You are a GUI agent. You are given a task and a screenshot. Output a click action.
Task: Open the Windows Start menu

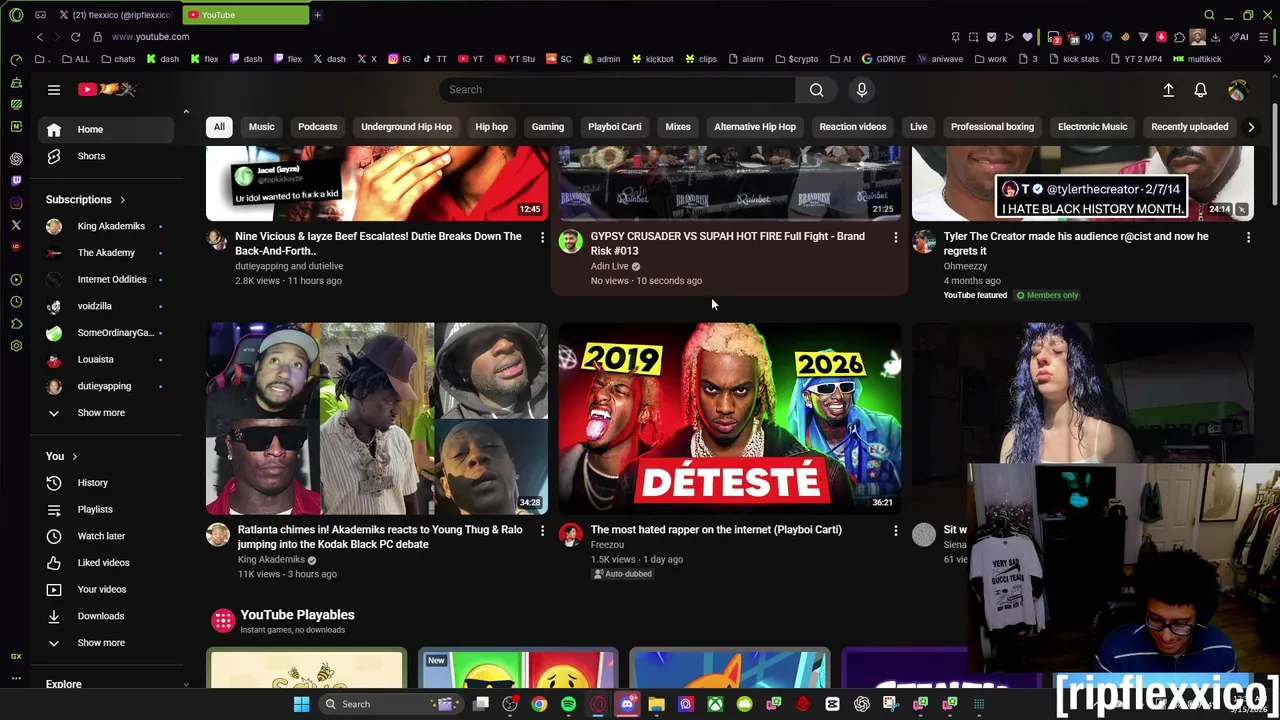click(x=301, y=704)
